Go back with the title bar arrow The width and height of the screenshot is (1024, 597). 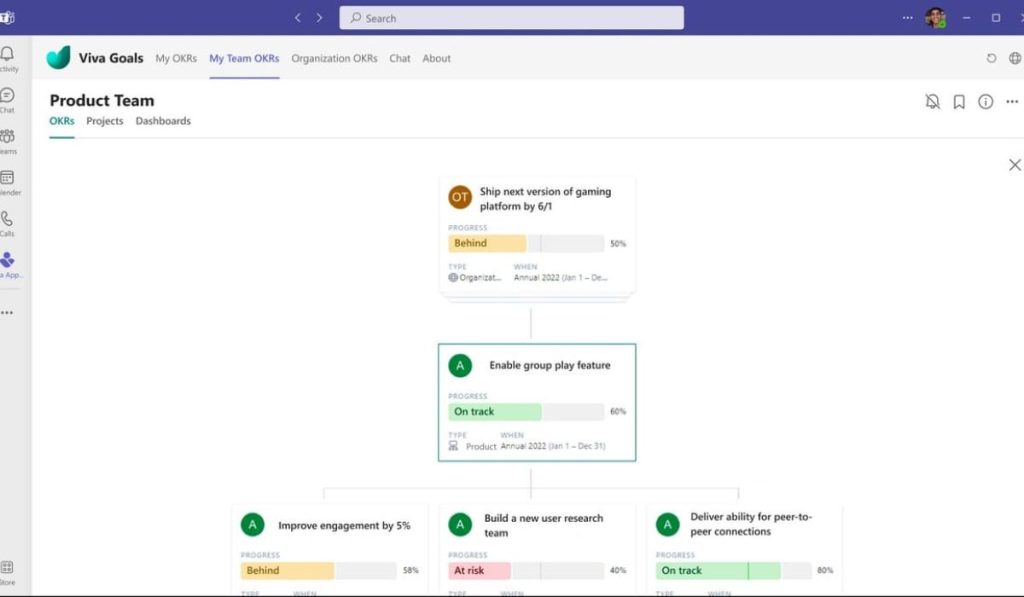click(x=298, y=18)
